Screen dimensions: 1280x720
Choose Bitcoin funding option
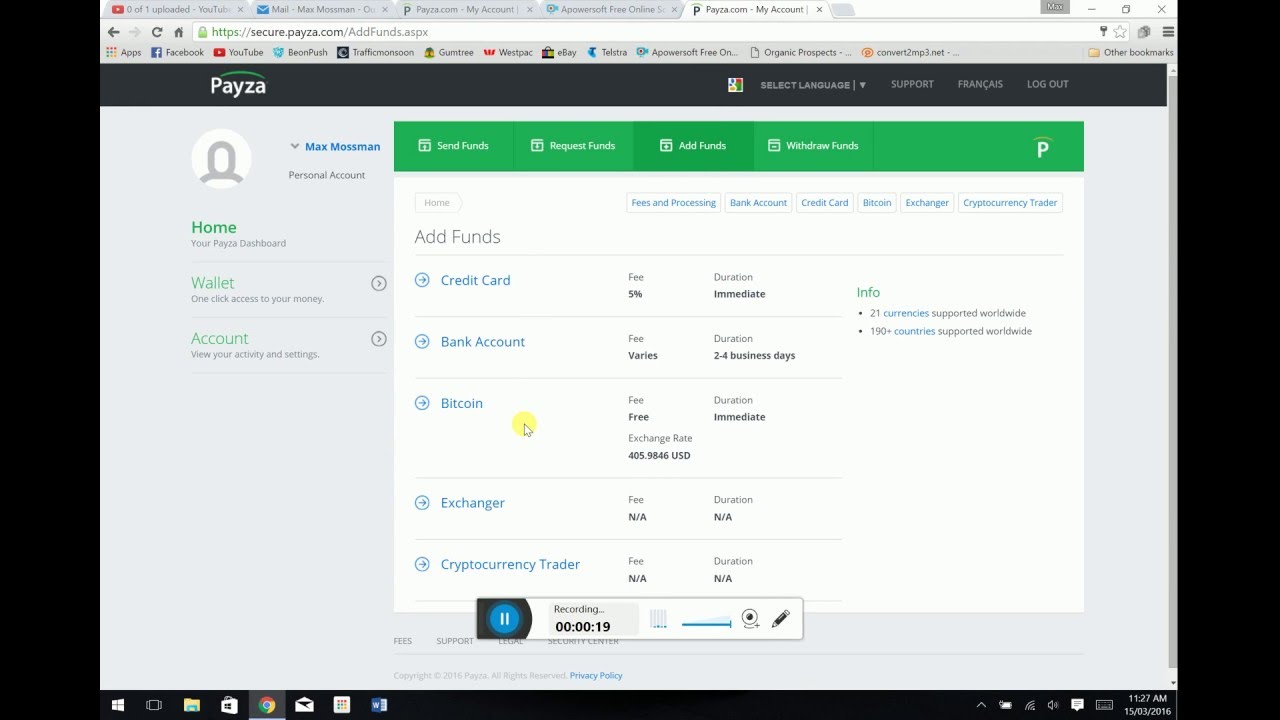coord(461,403)
